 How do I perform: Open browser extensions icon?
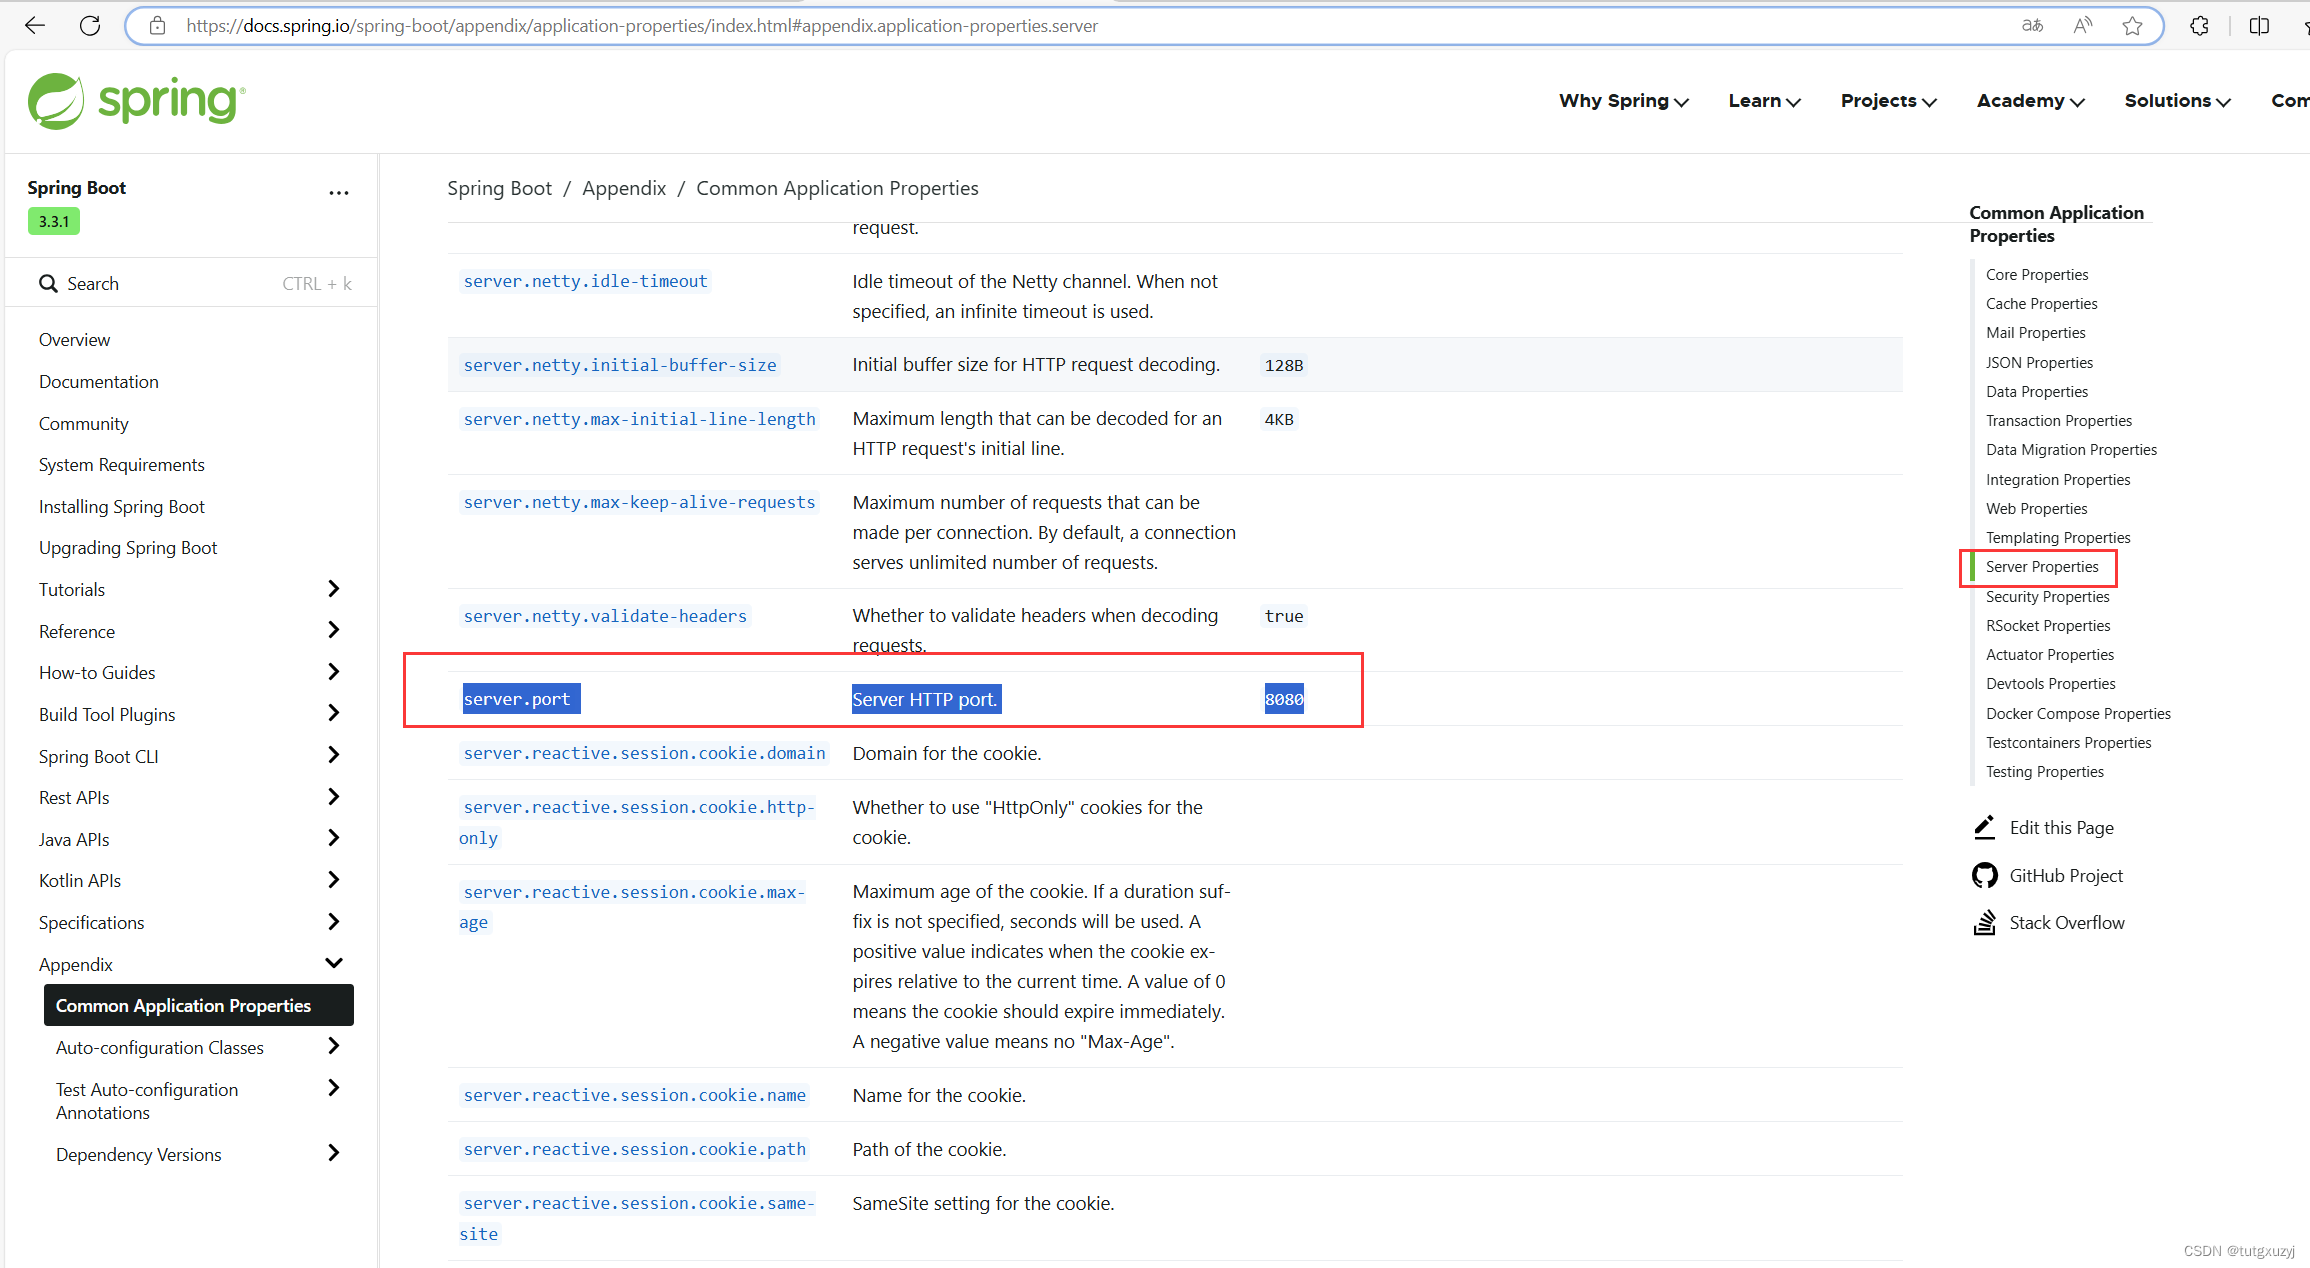2199,26
